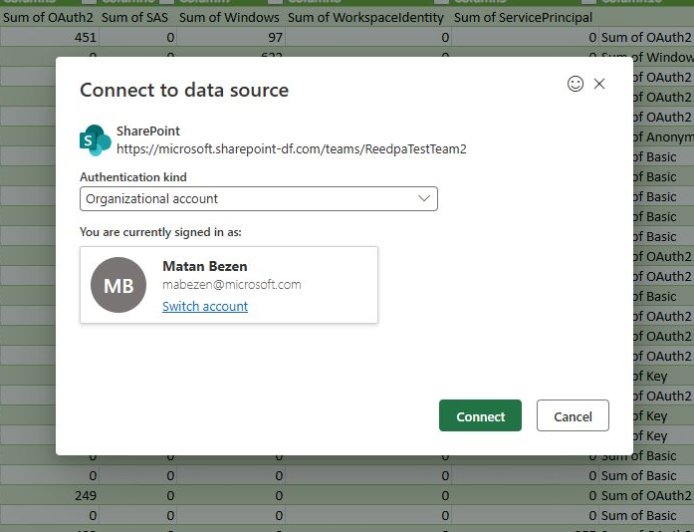Click the Sum of Windows column header

229,18
